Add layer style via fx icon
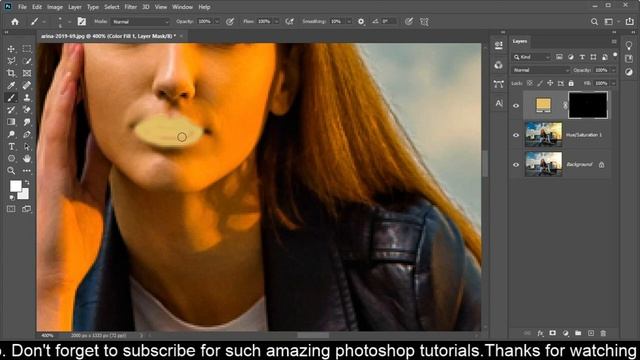Viewport: 640px width, 360px height. point(540,333)
